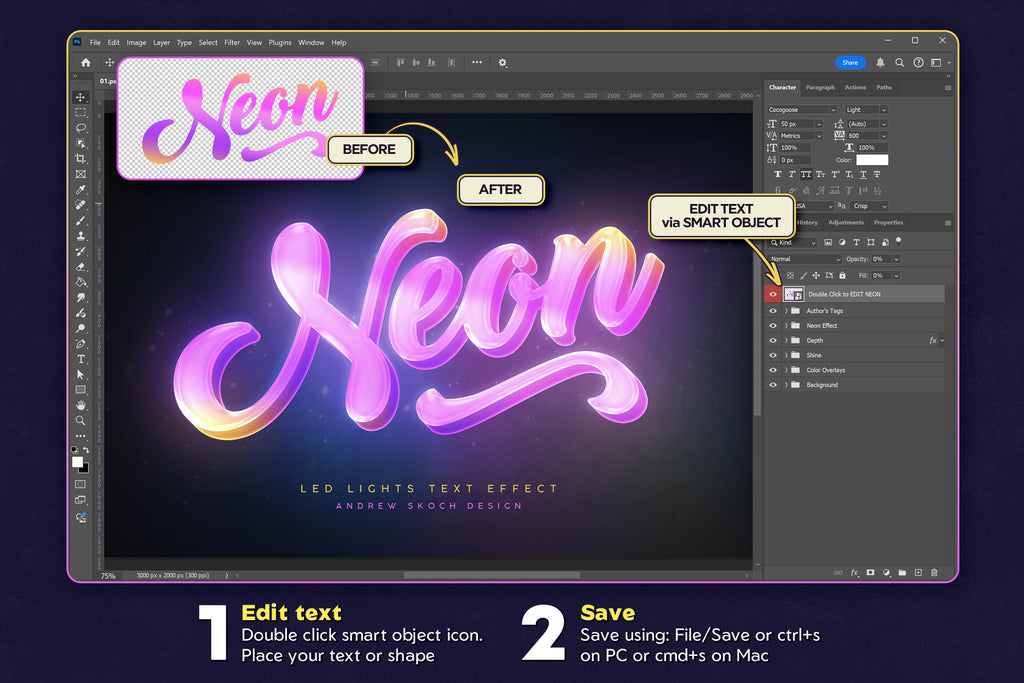Switch to the Paragraph tab
This screenshot has width=1024, height=683.
(820, 87)
